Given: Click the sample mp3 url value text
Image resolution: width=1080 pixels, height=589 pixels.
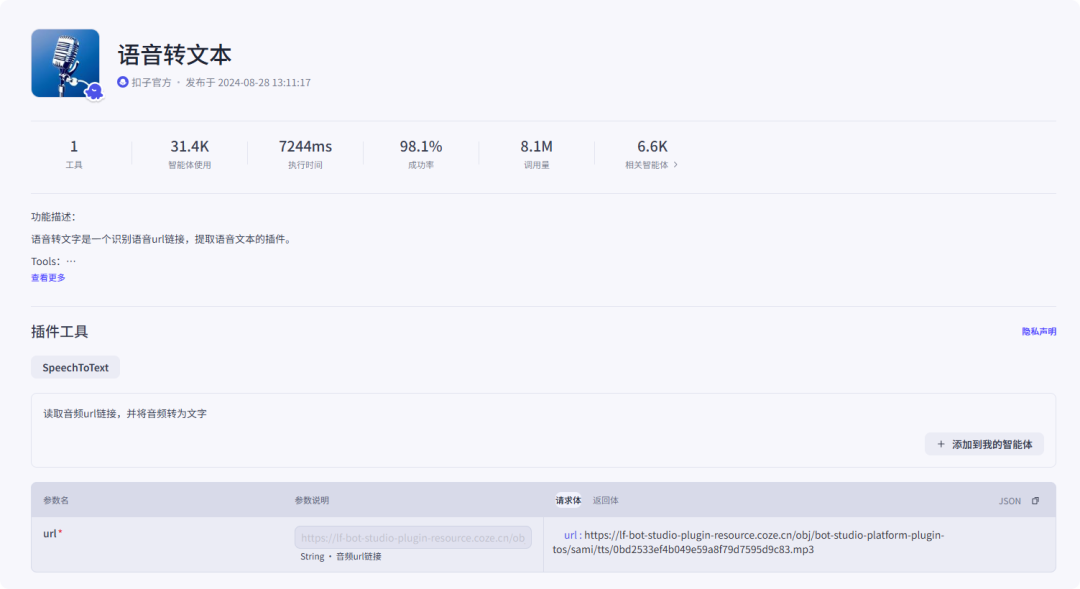Looking at the screenshot, I should pyautogui.click(x=748, y=542).
